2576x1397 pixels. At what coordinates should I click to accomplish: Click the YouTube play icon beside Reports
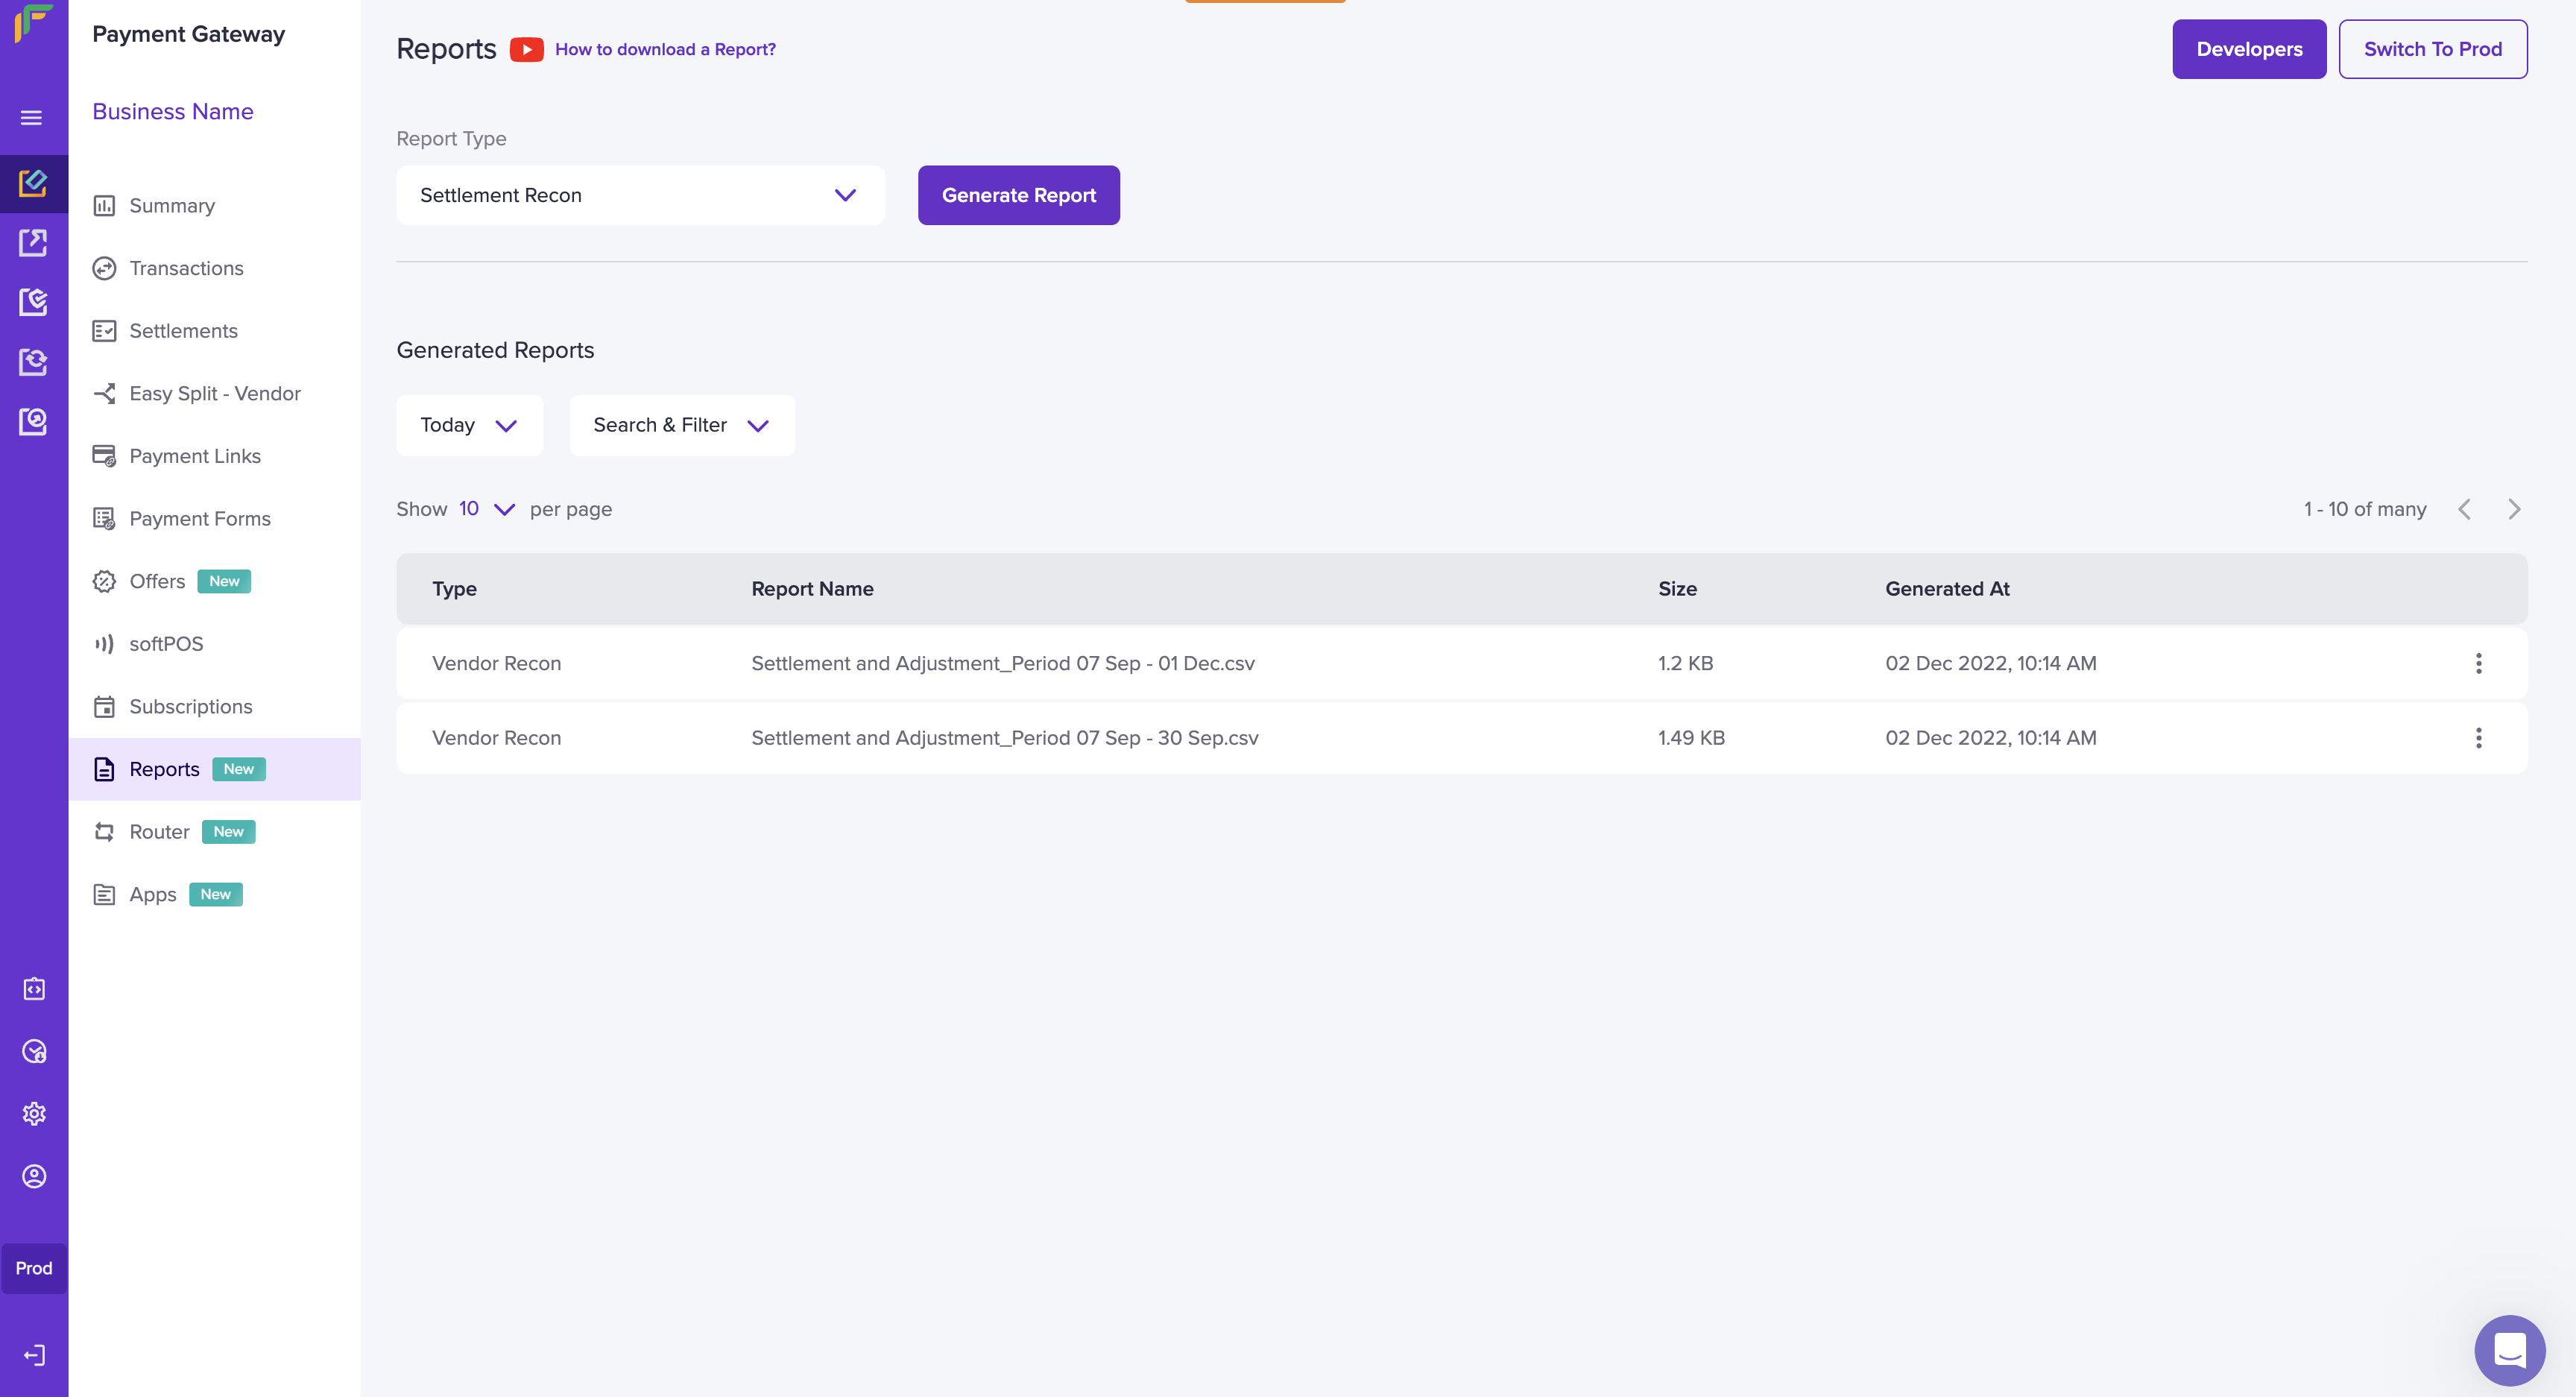(526, 49)
